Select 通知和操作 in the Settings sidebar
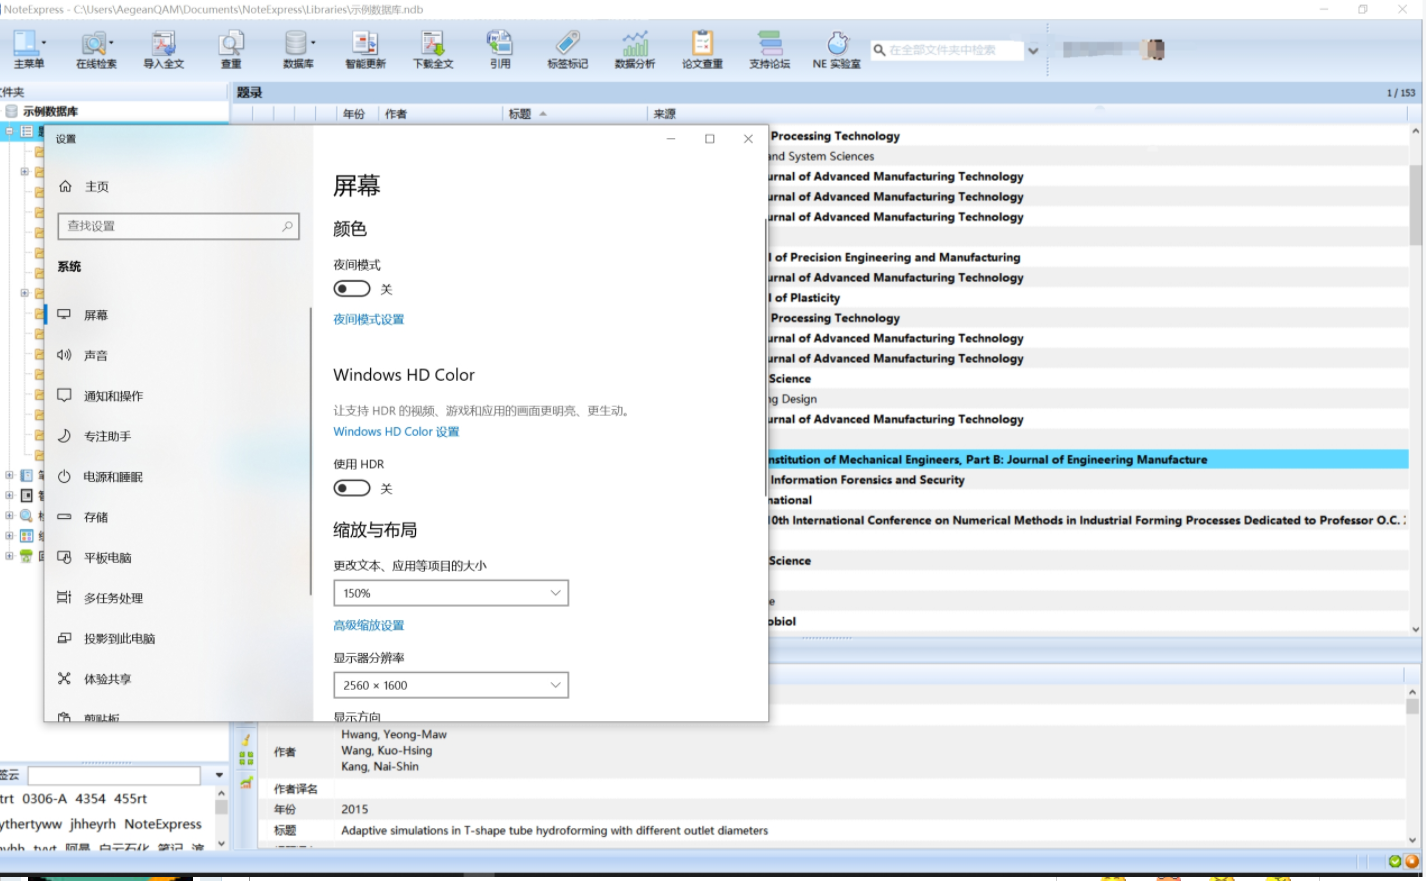 tap(177, 396)
